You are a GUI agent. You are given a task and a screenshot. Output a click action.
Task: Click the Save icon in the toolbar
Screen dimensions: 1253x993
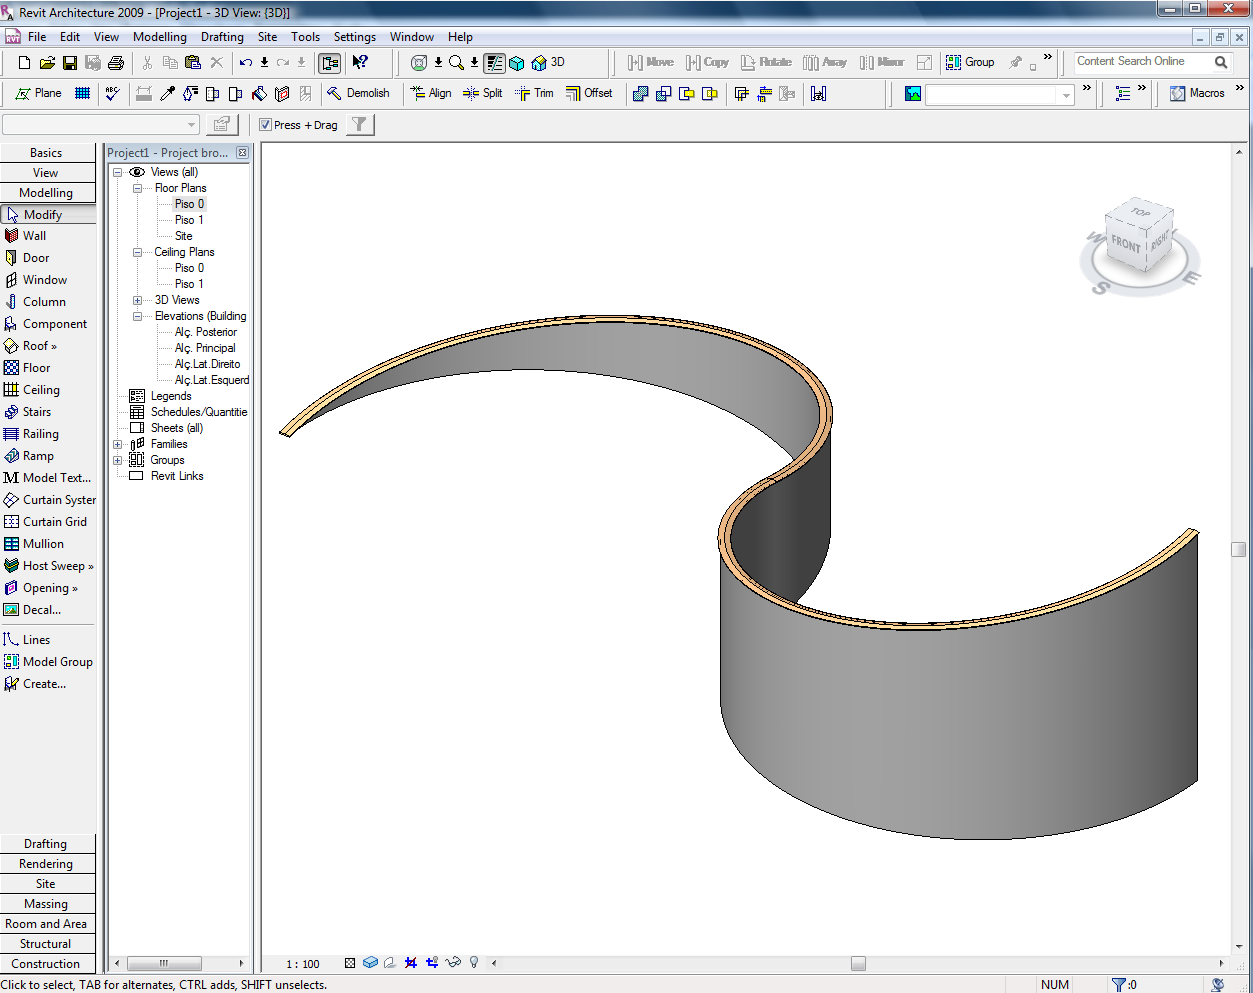coord(70,62)
